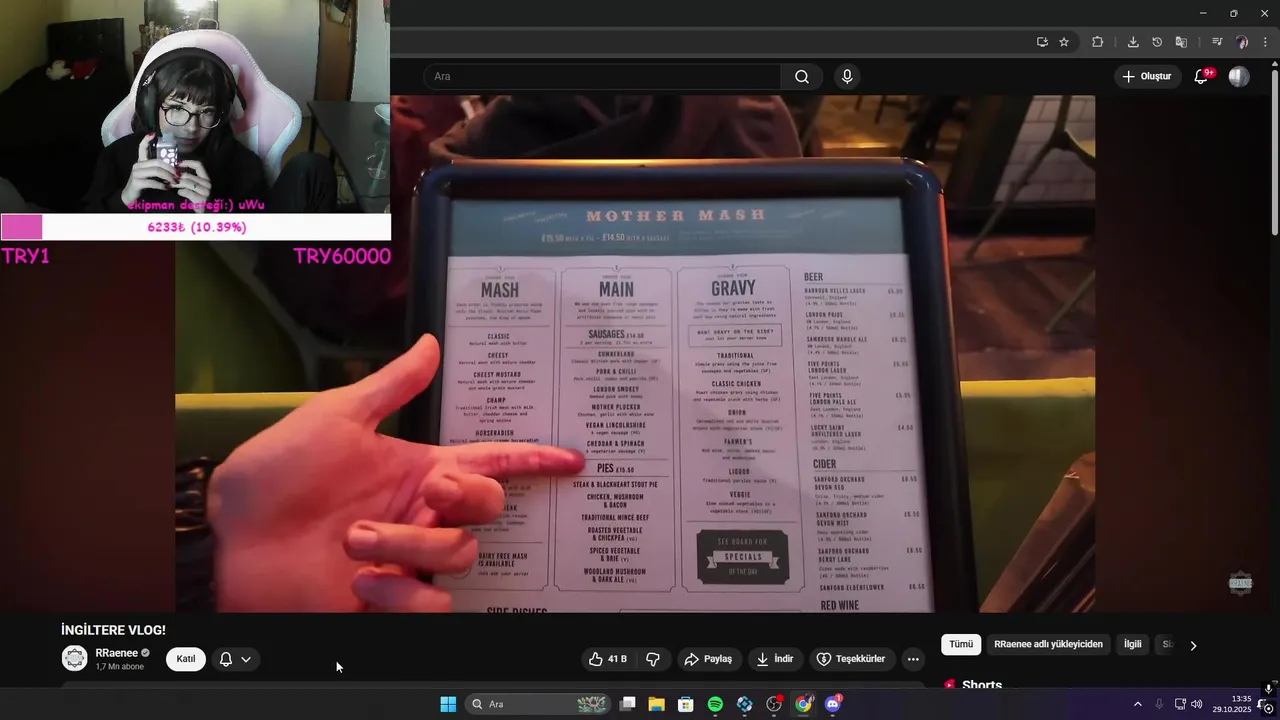Dislike the İNGİLTERE VLOG video
The image size is (1280, 720).
[653, 659]
